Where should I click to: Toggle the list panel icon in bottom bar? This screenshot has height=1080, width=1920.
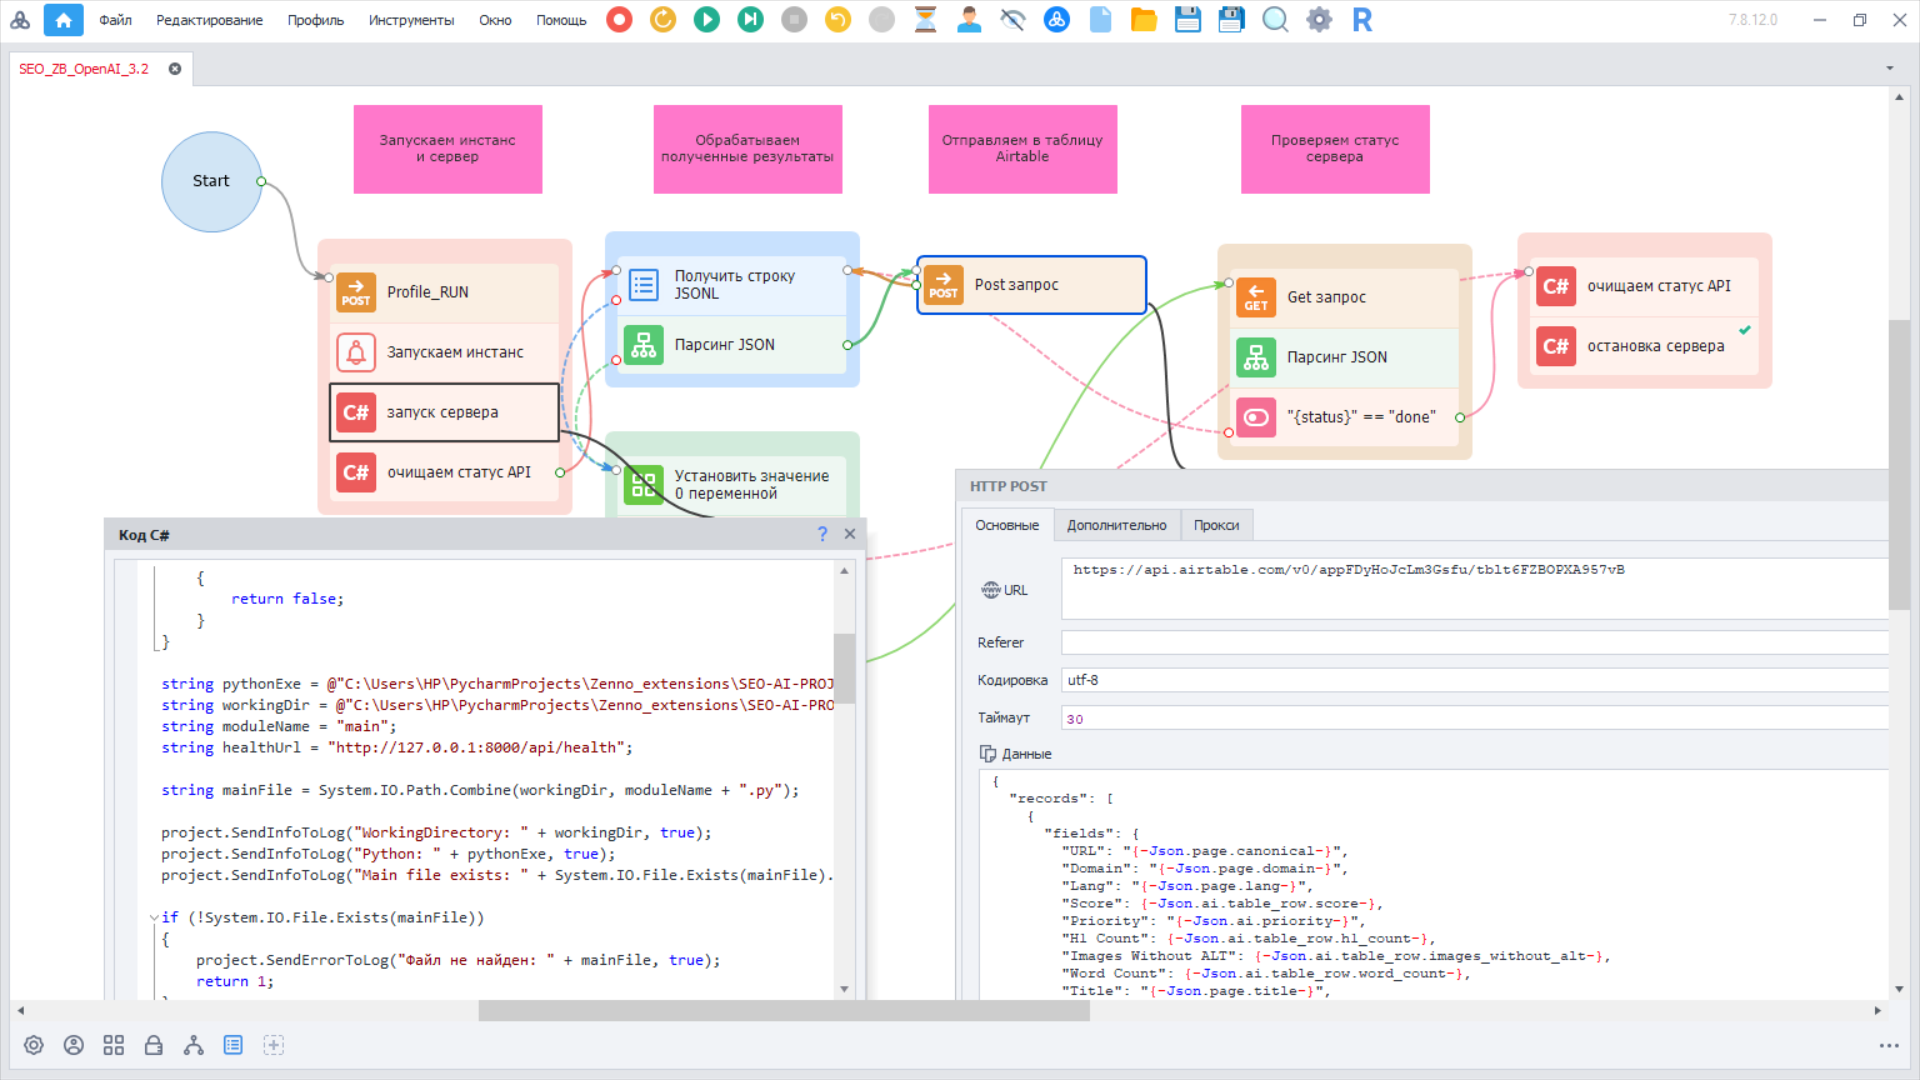tap(233, 1045)
